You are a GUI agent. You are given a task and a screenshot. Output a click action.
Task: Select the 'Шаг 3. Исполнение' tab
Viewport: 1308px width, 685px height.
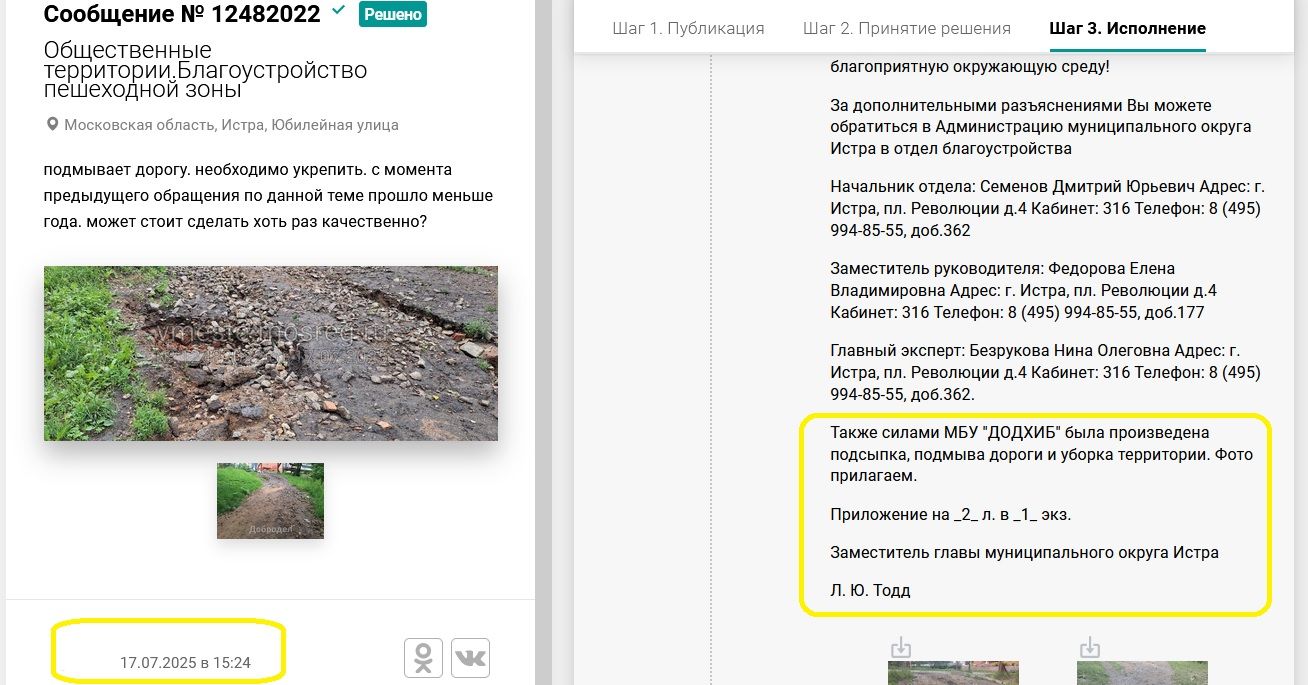pos(1127,28)
